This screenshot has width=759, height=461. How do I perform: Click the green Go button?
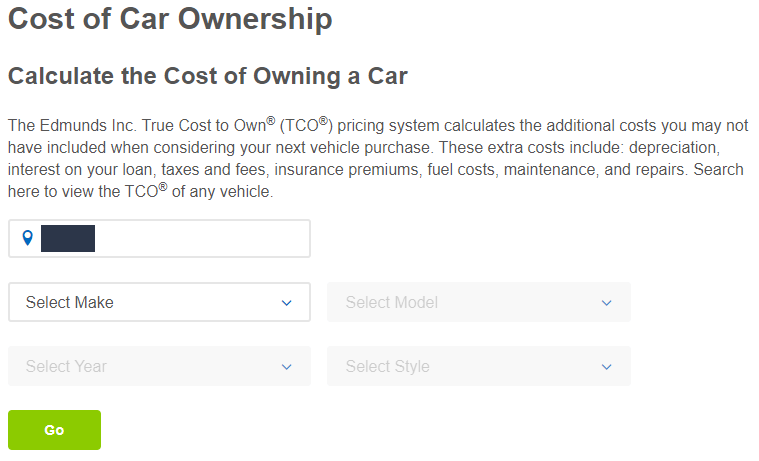pyautogui.click(x=54, y=430)
